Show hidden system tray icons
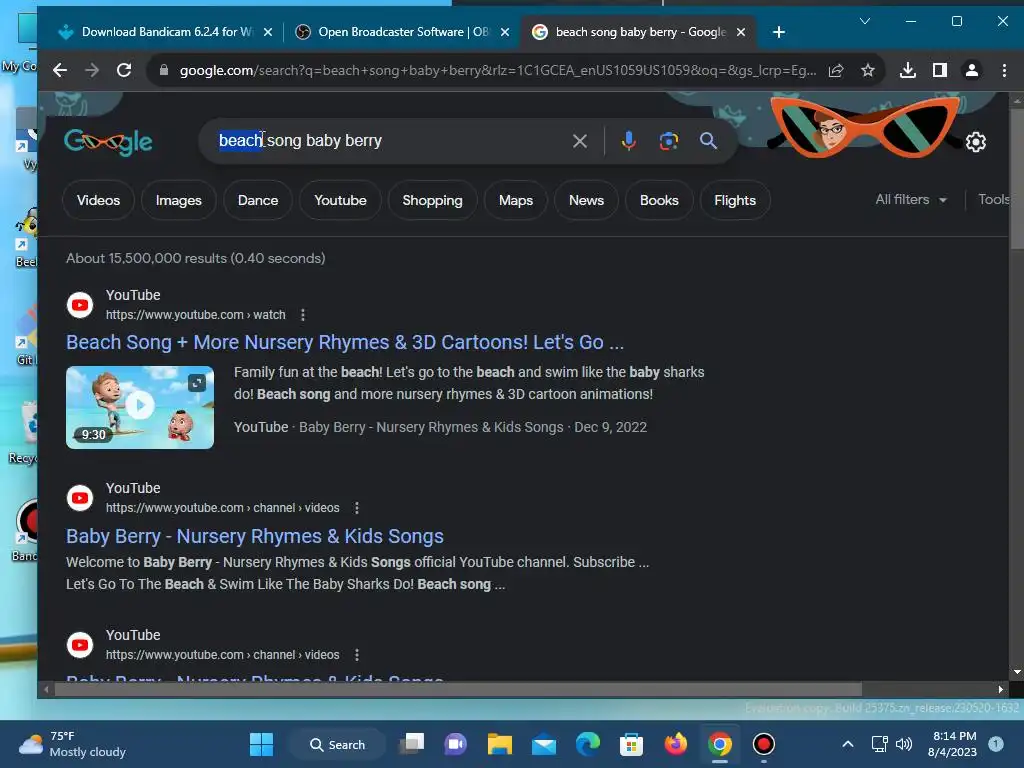1024x768 pixels. tap(848, 744)
